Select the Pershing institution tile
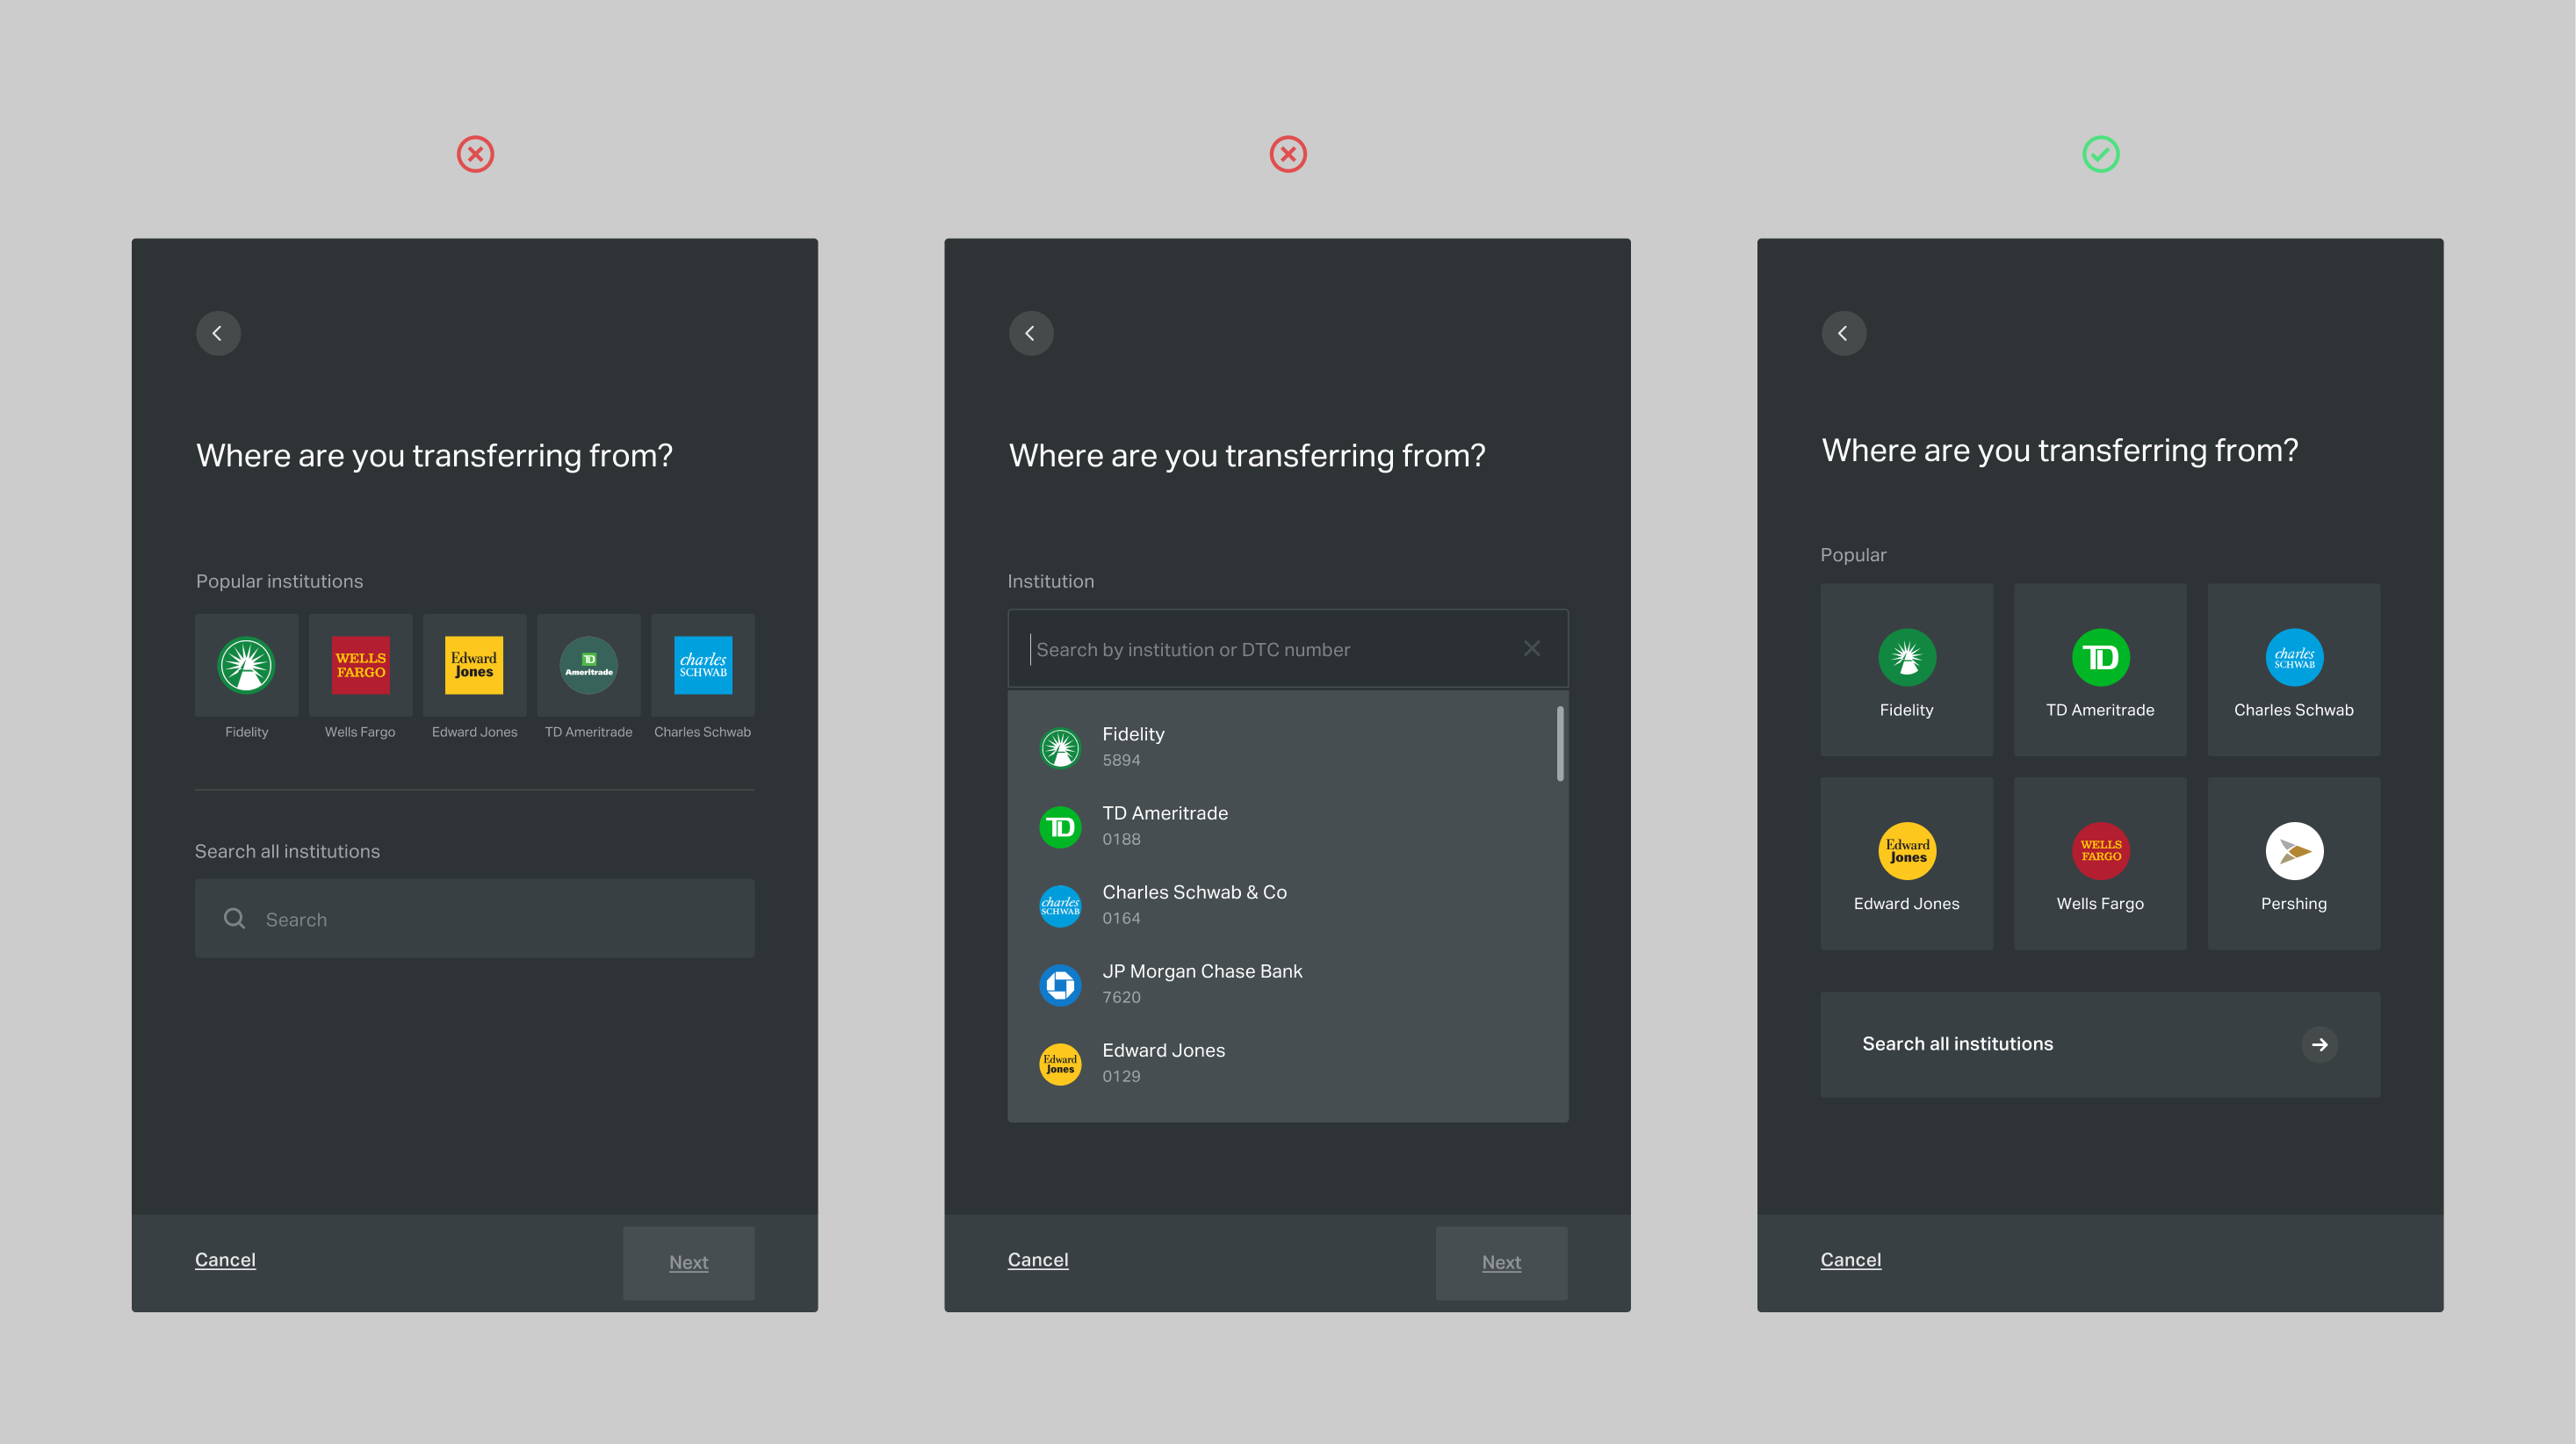The height and width of the screenshot is (1444, 2576). pyautogui.click(x=2293, y=863)
